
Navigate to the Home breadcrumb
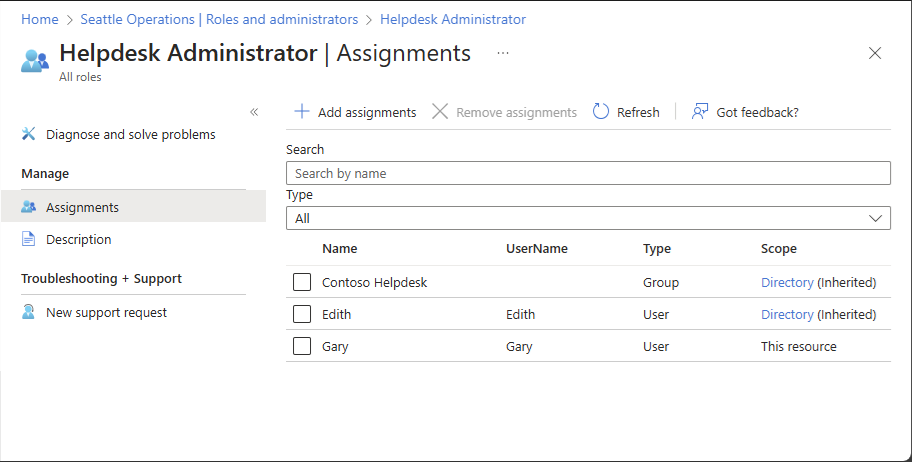click(39, 19)
